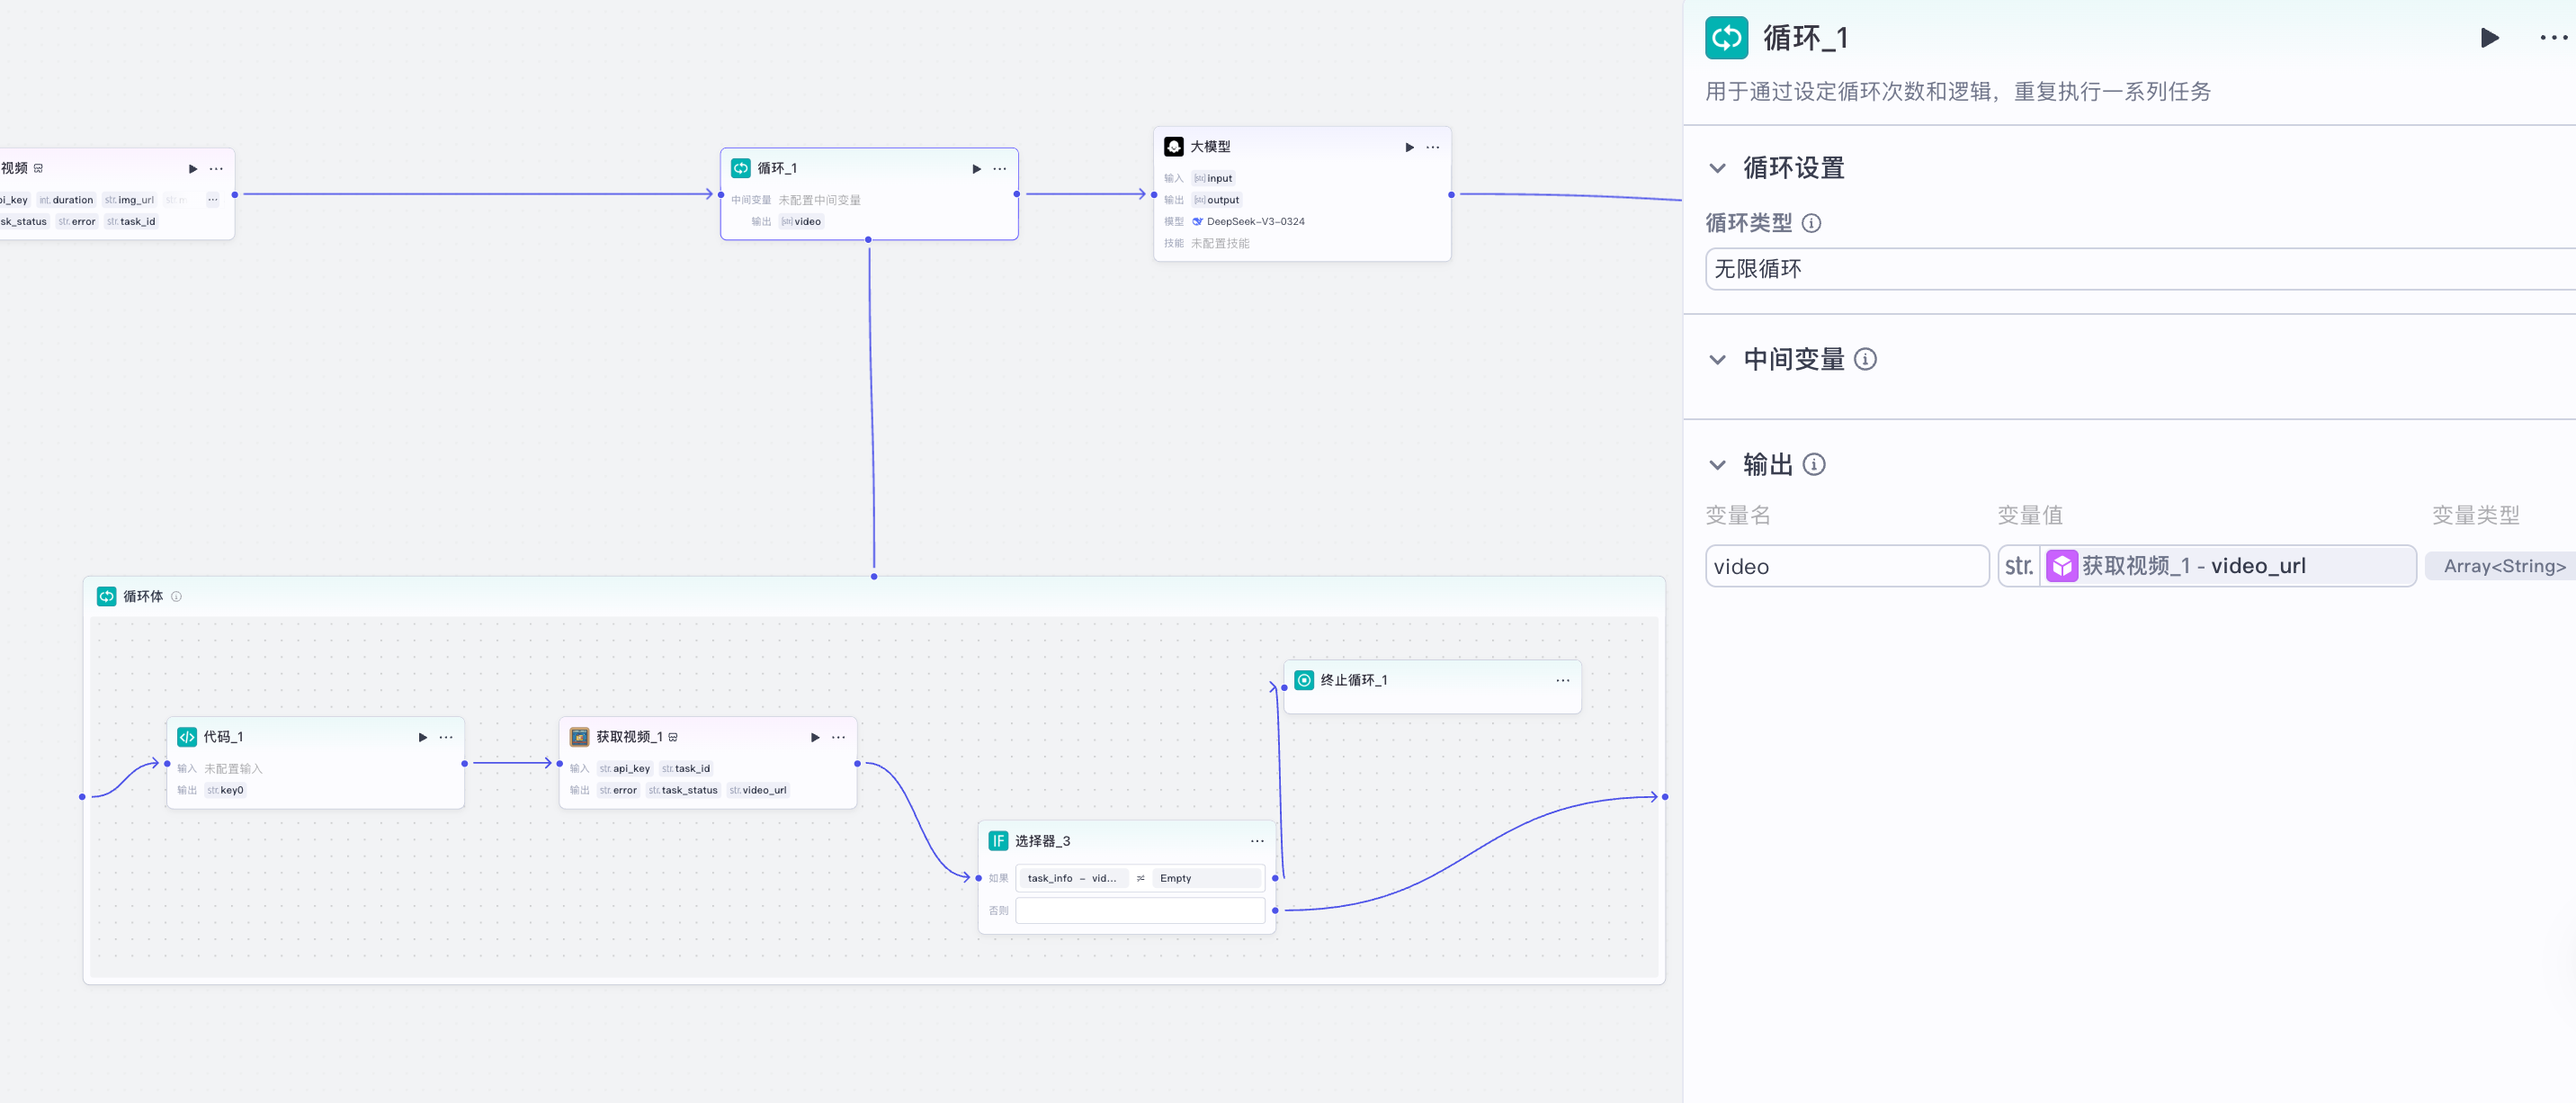Open the 大模型 node options menu
2576x1103 pixels.
pos(1433,147)
